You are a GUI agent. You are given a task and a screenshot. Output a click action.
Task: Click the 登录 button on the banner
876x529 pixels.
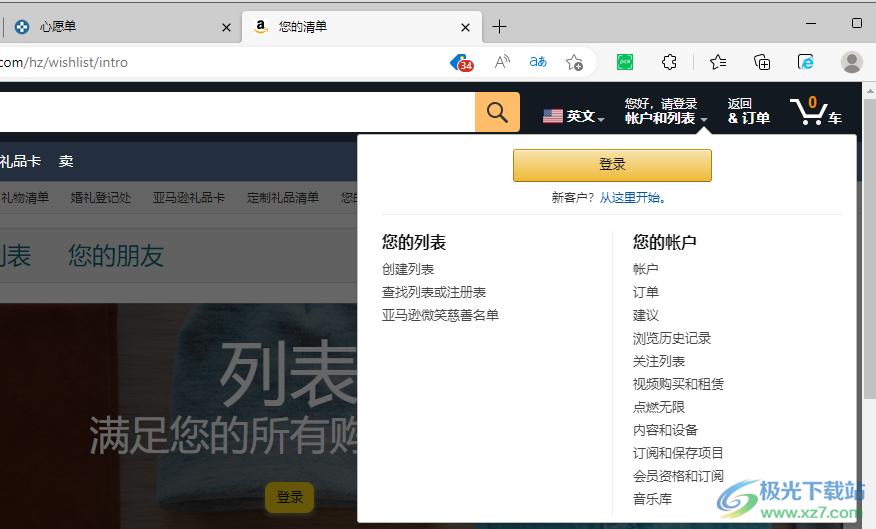289,497
